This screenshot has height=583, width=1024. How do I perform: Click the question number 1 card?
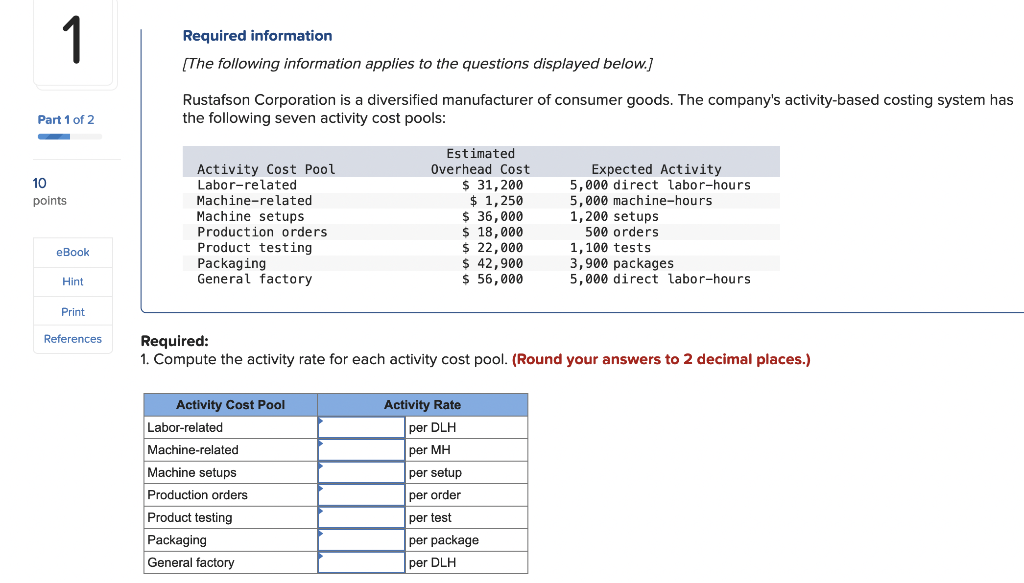coord(73,42)
